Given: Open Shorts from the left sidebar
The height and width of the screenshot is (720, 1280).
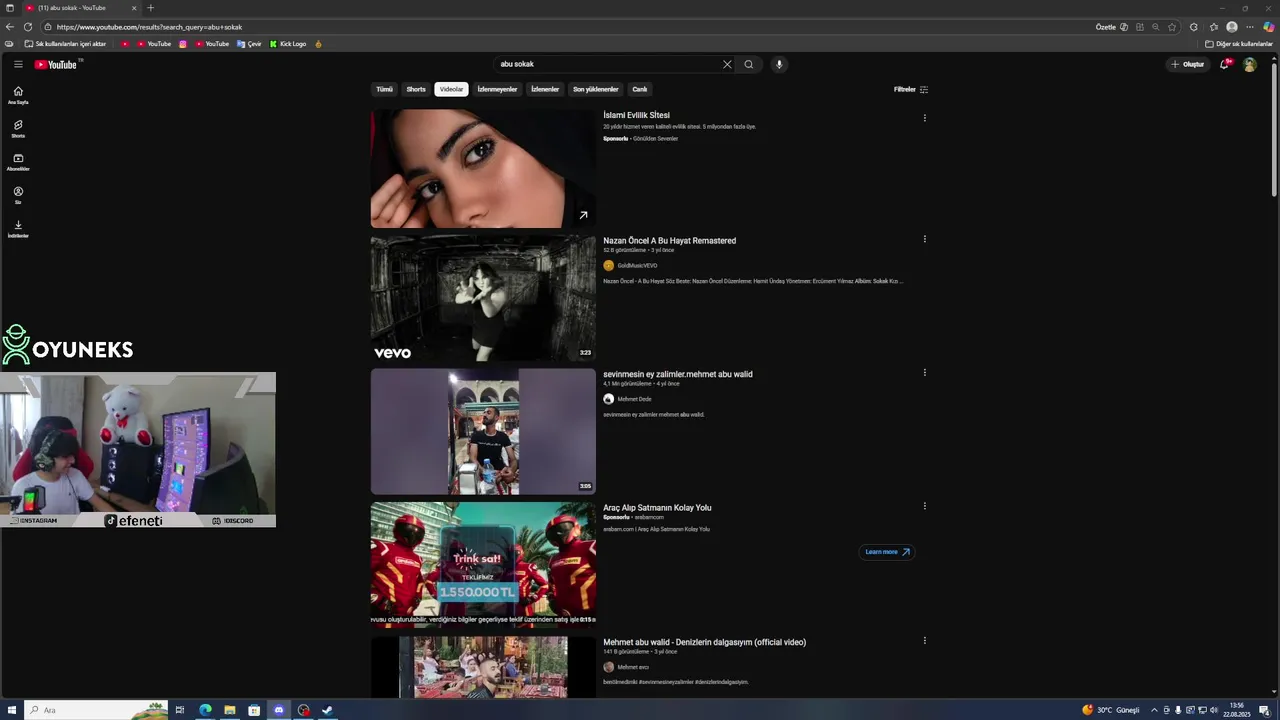Looking at the screenshot, I should [x=18, y=129].
